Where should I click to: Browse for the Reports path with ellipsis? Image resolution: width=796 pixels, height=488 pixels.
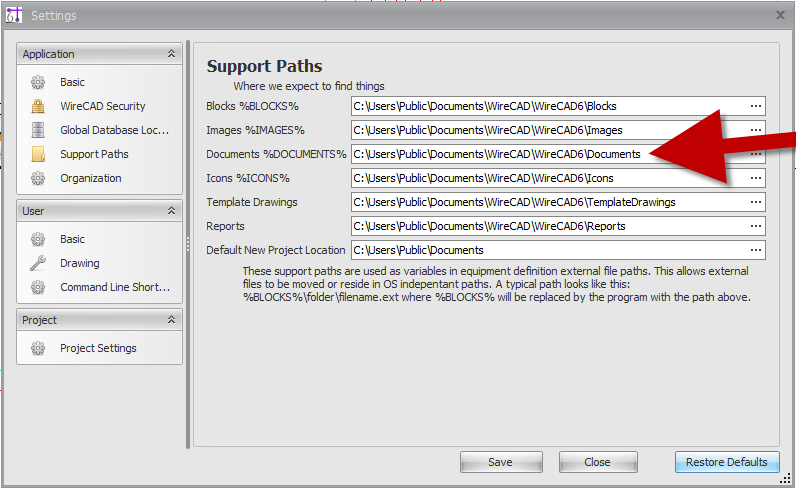(755, 226)
